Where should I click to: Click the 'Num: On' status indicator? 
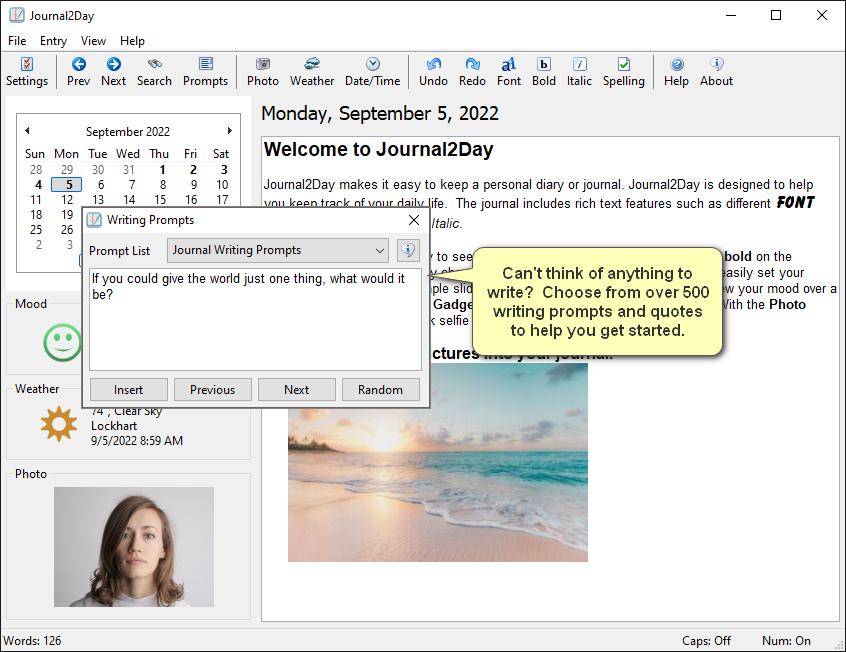click(786, 641)
